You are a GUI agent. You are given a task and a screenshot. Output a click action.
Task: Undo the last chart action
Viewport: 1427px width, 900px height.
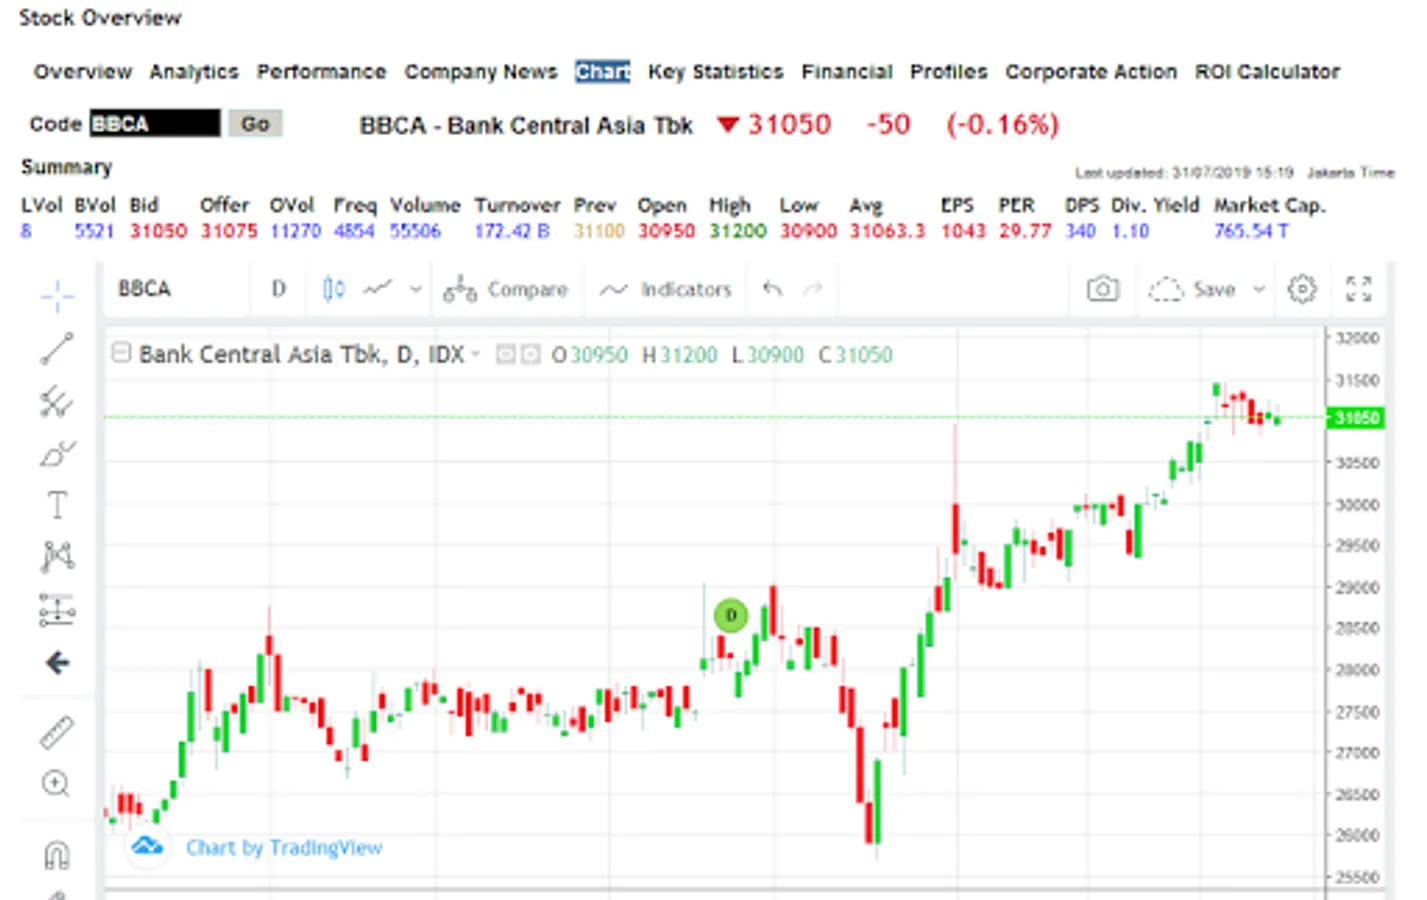pyautogui.click(x=772, y=289)
